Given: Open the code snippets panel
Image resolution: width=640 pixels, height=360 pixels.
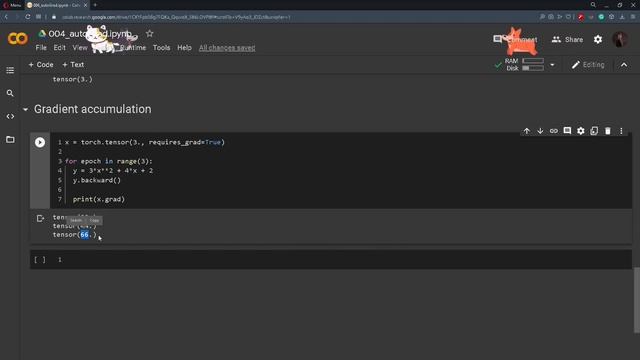Looking at the screenshot, I should click(x=10, y=116).
